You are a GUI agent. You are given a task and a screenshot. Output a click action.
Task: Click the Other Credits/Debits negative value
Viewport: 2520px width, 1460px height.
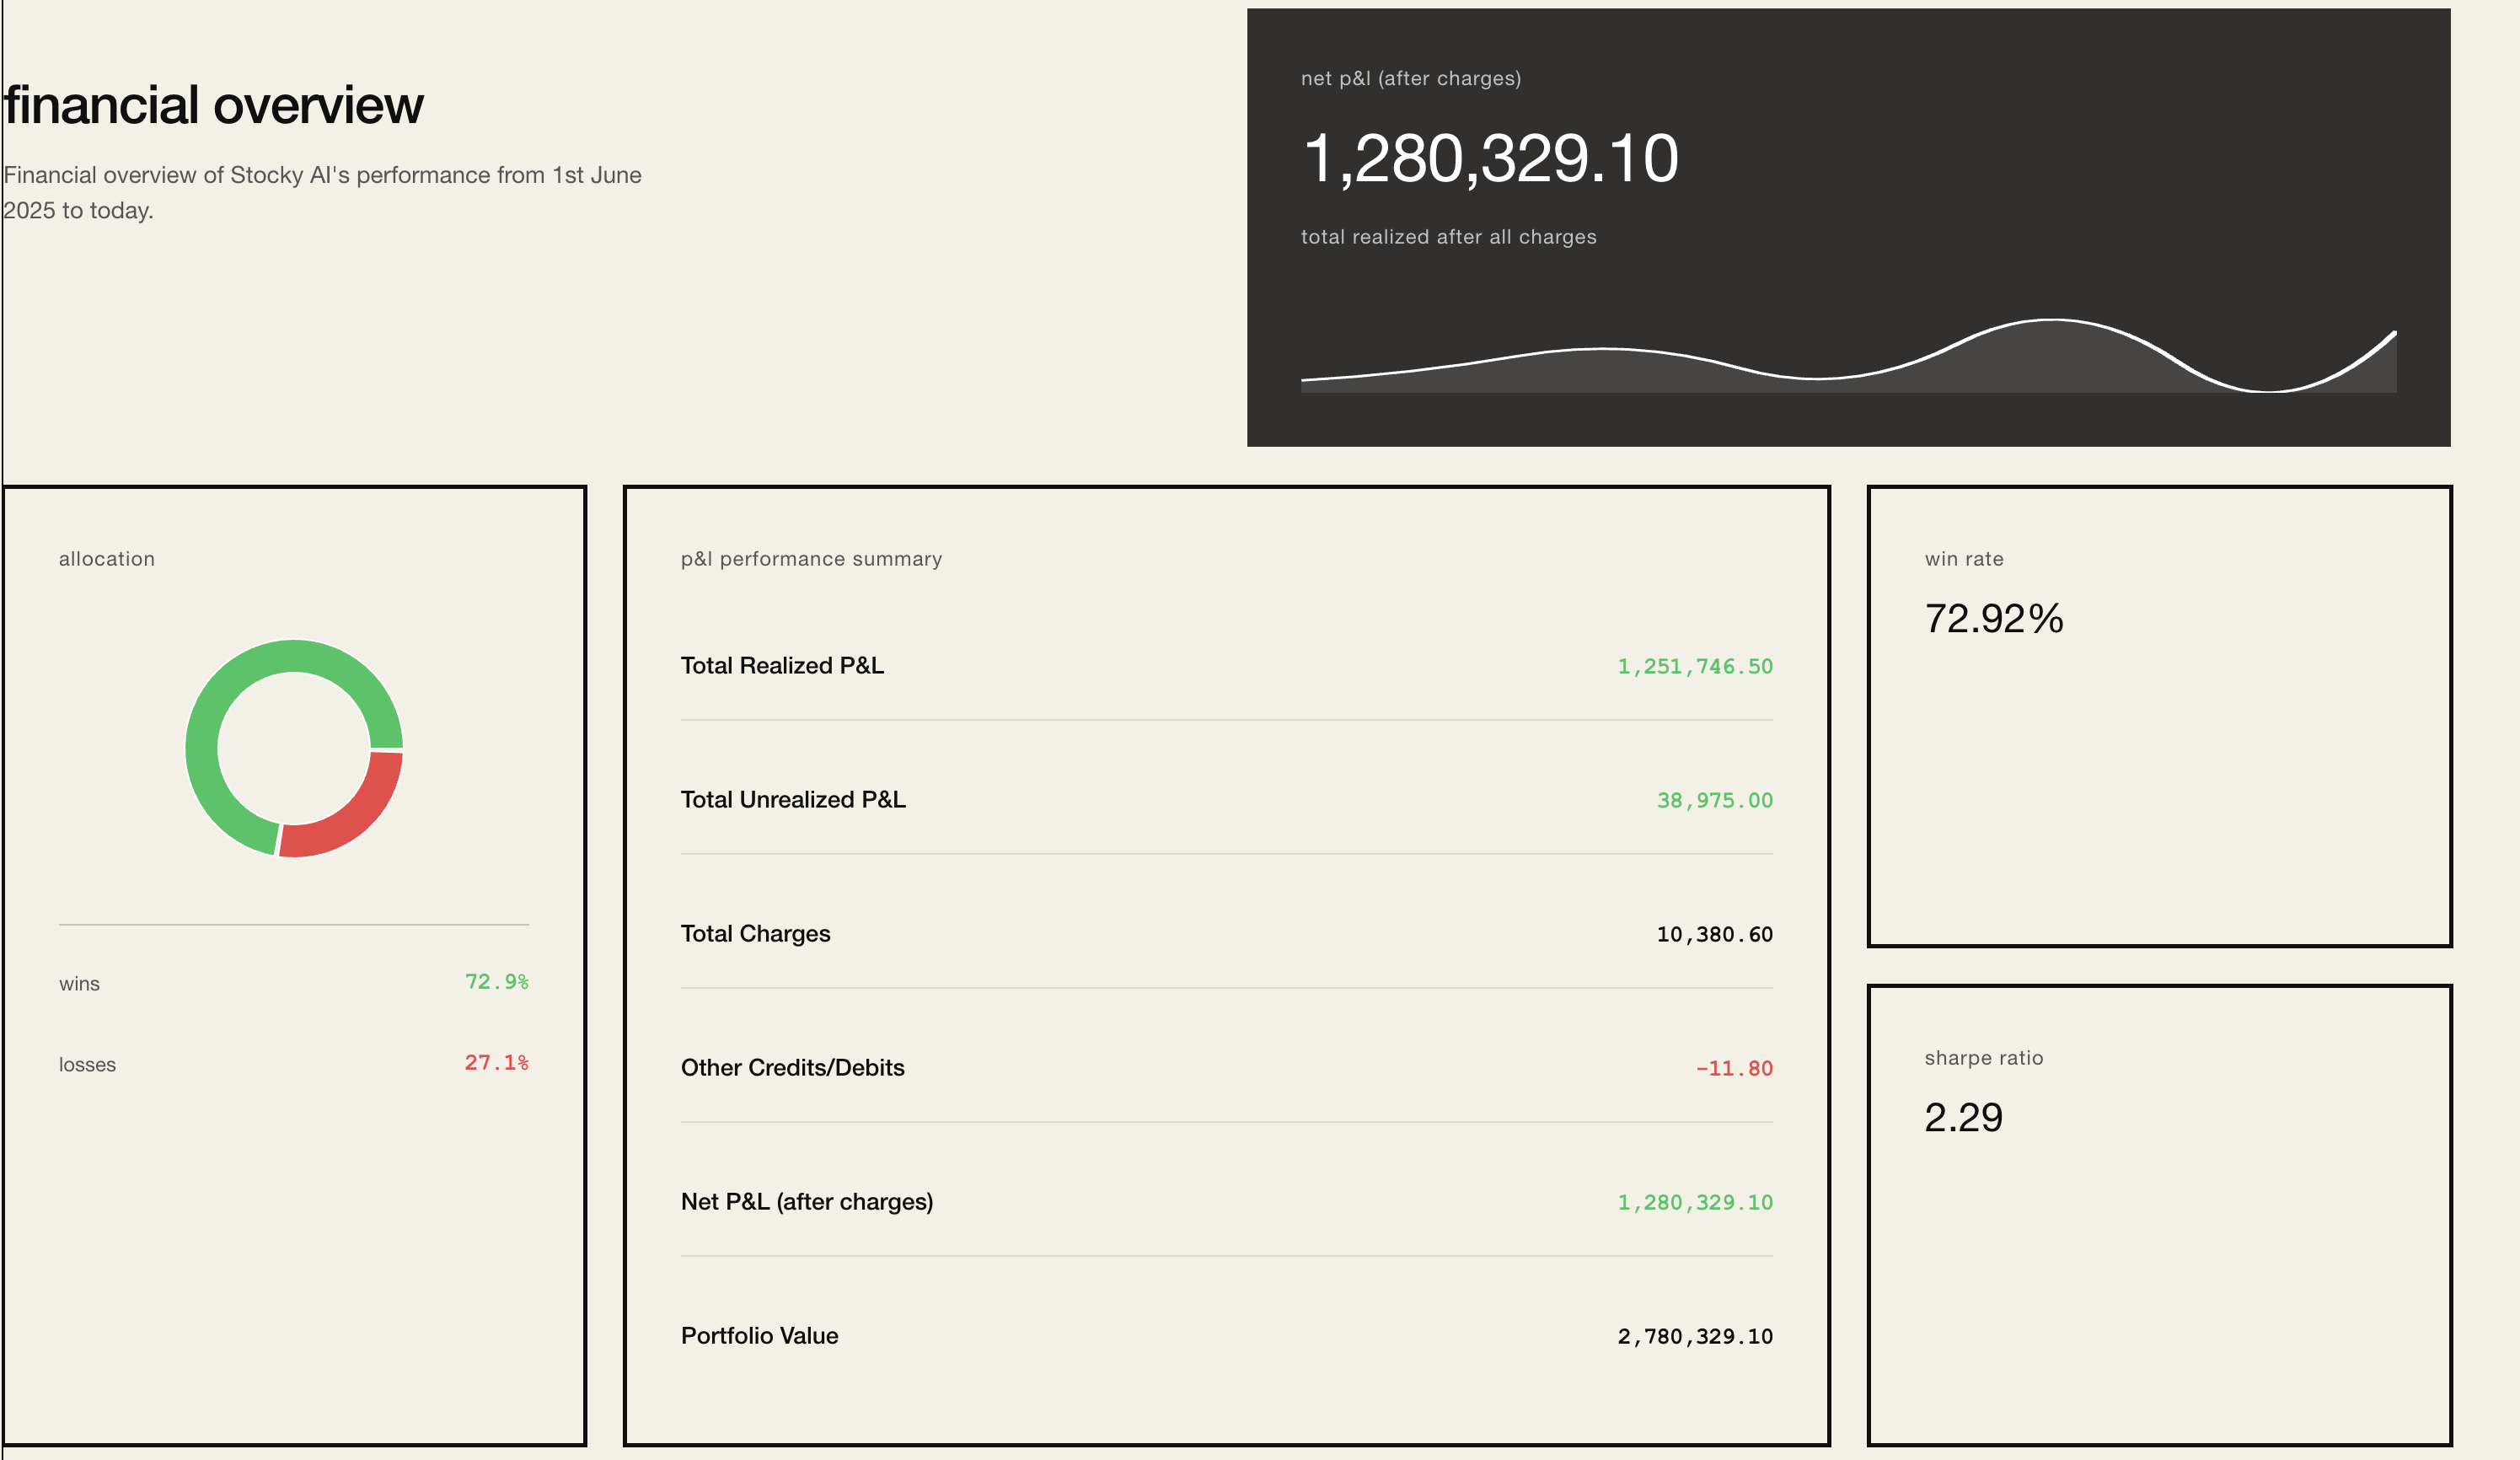(x=1734, y=1068)
